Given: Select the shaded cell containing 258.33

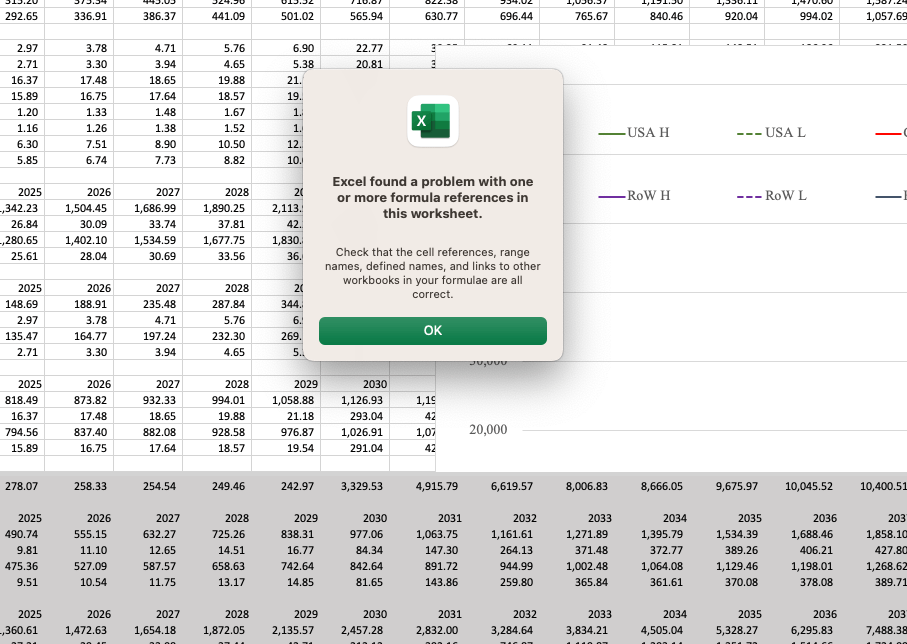Looking at the screenshot, I should 79,487.
